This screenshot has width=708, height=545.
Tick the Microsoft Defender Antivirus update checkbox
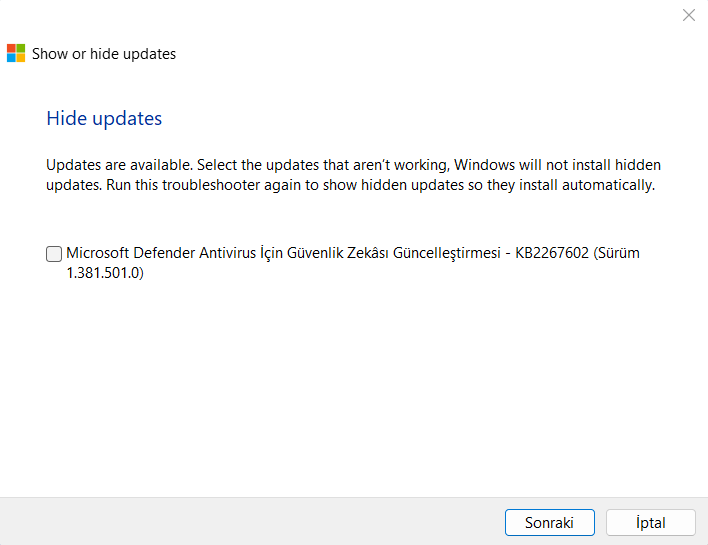coord(54,254)
